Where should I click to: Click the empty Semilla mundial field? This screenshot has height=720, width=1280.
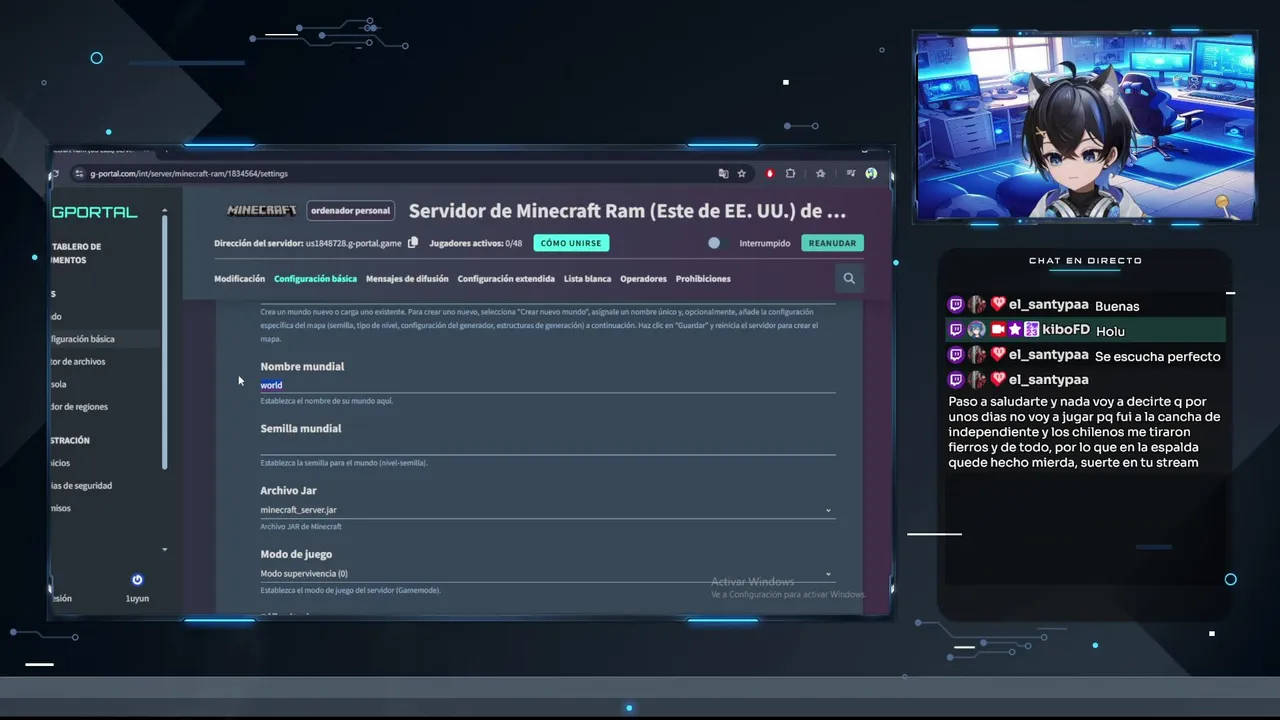pos(546,447)
